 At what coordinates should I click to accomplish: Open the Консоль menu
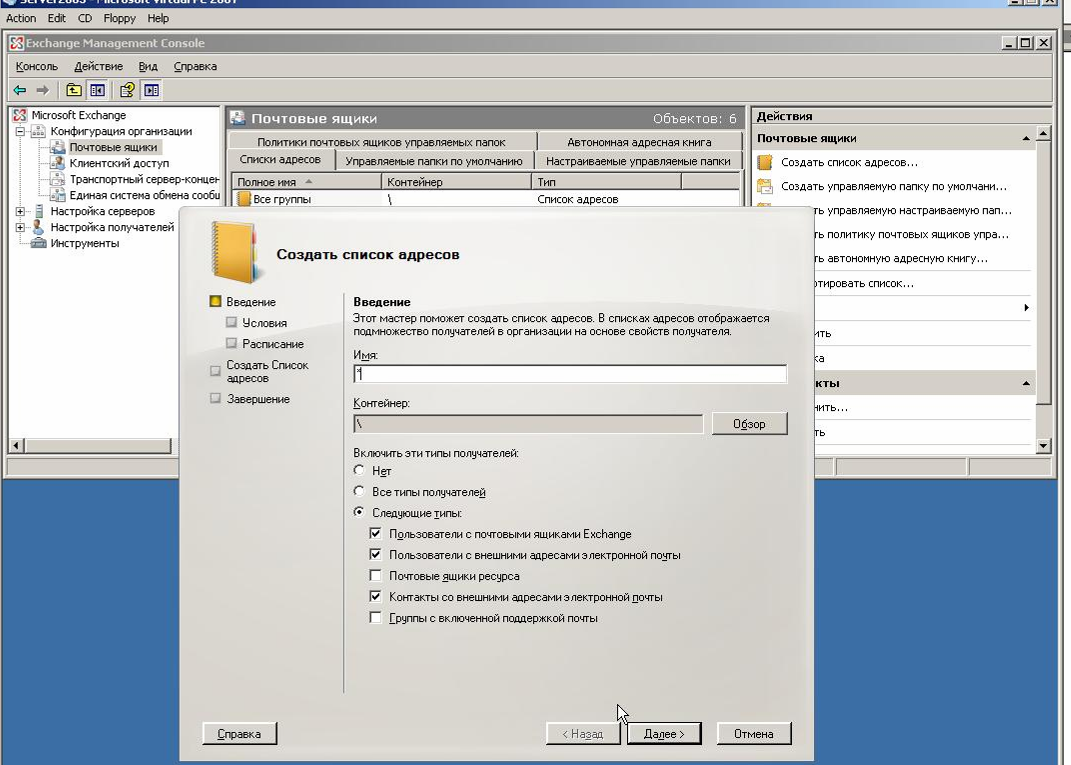37,66
